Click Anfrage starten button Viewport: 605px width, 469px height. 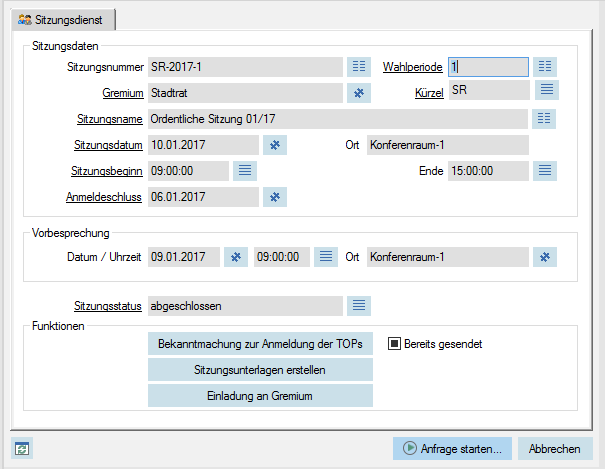click(452, 449)
